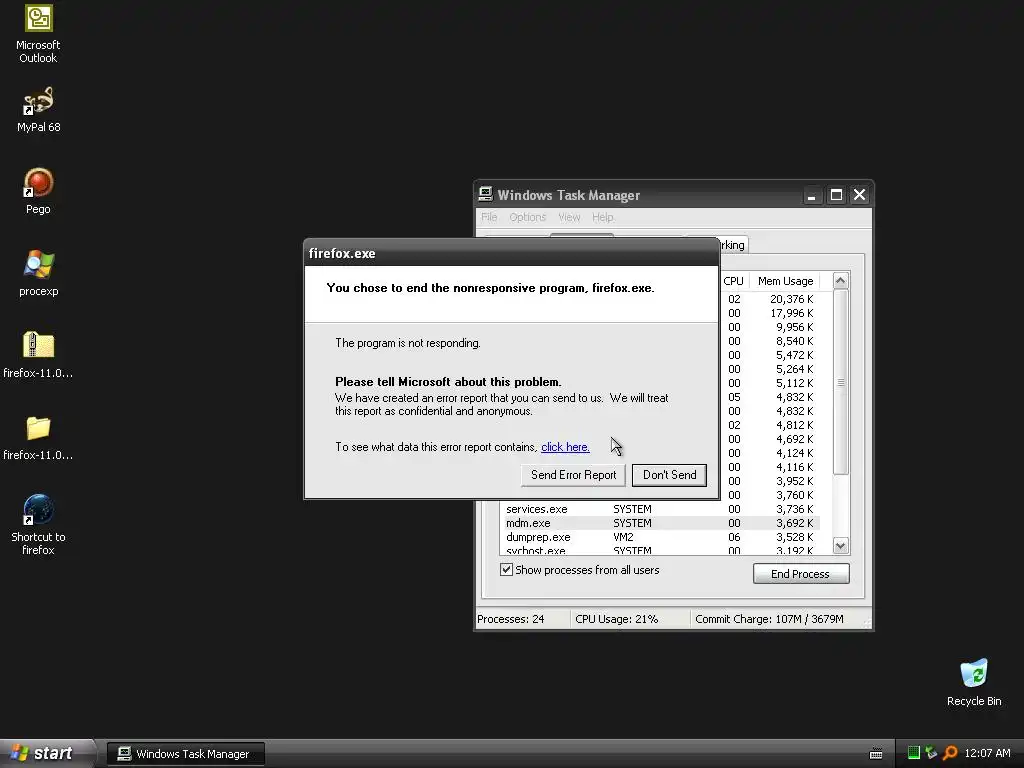Image resolution: width=1024 pixels, height=768 pixels.
Task: Click the 4,692 K memory value
Action: pyautogui.click(x=794, y=439)
